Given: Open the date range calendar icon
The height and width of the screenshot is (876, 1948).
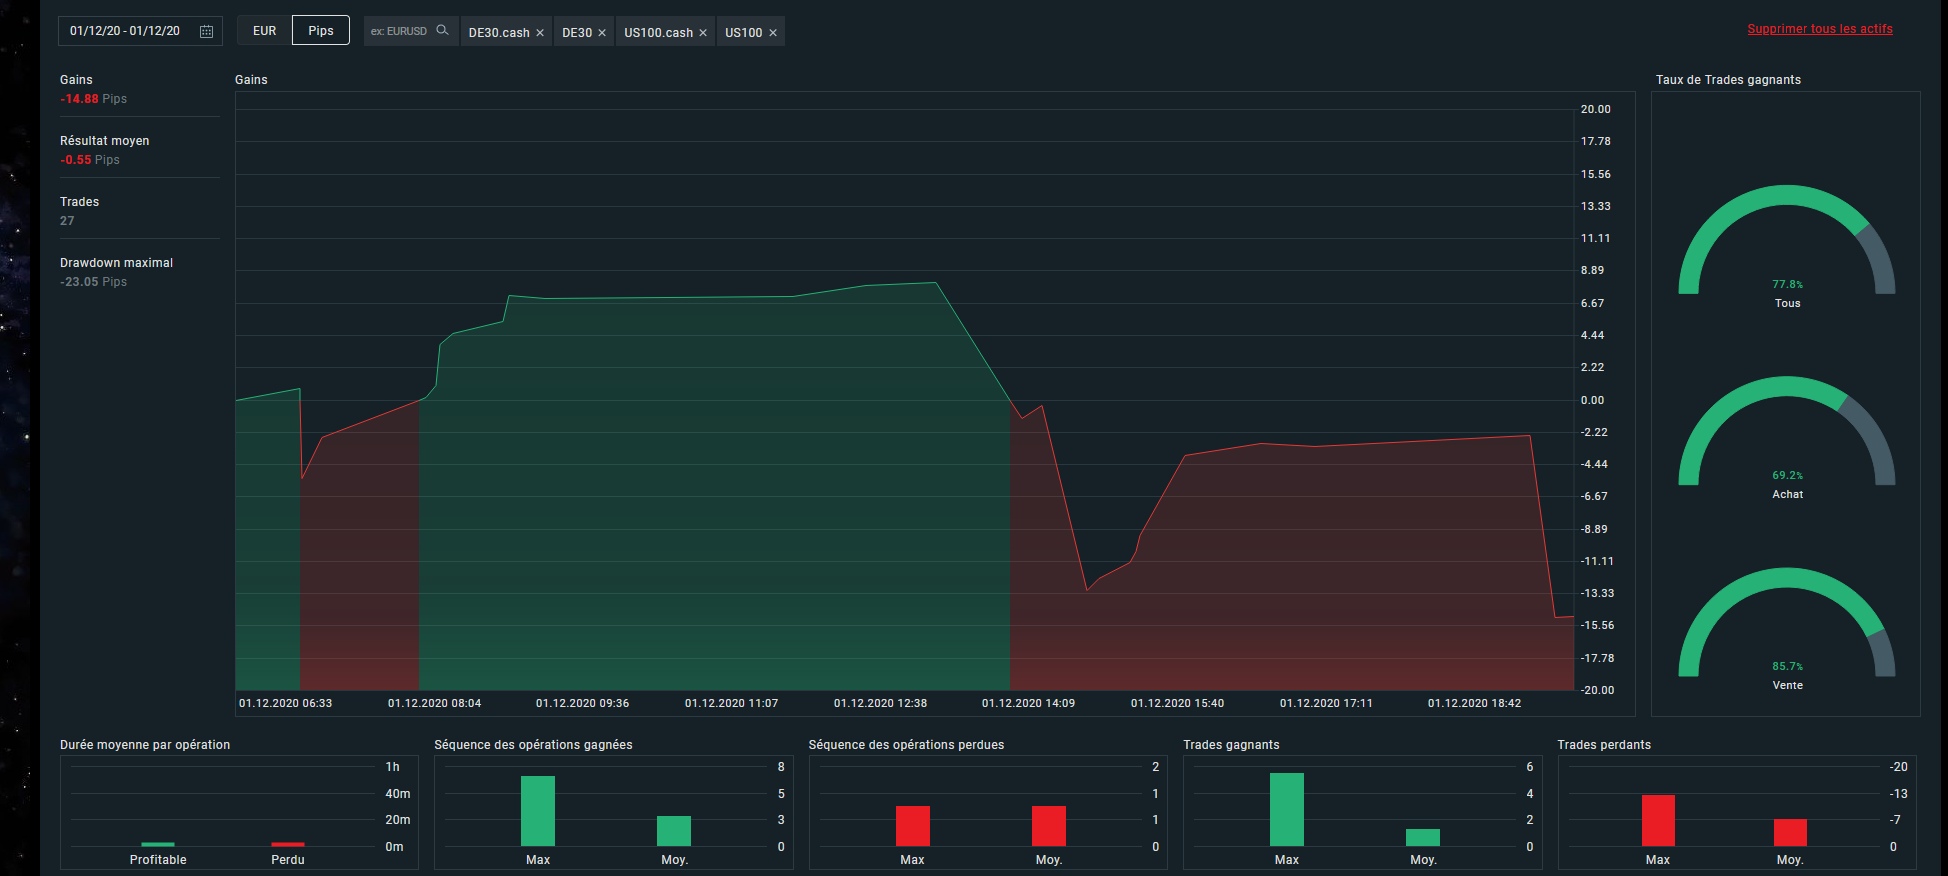Looking at the screenshot, I should (206, 31).
